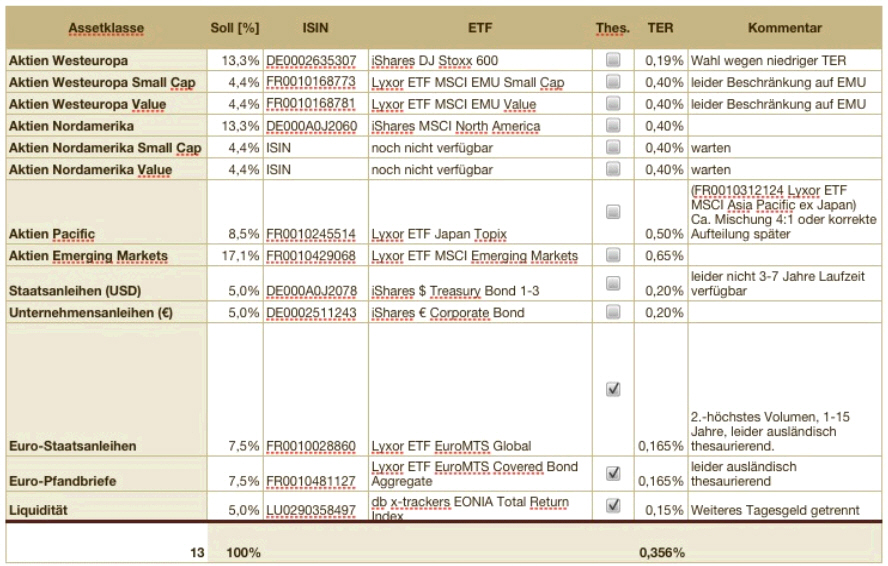Select ISIN cell LU0290358497
The image size is (888, 566).
tap(315, 506)
